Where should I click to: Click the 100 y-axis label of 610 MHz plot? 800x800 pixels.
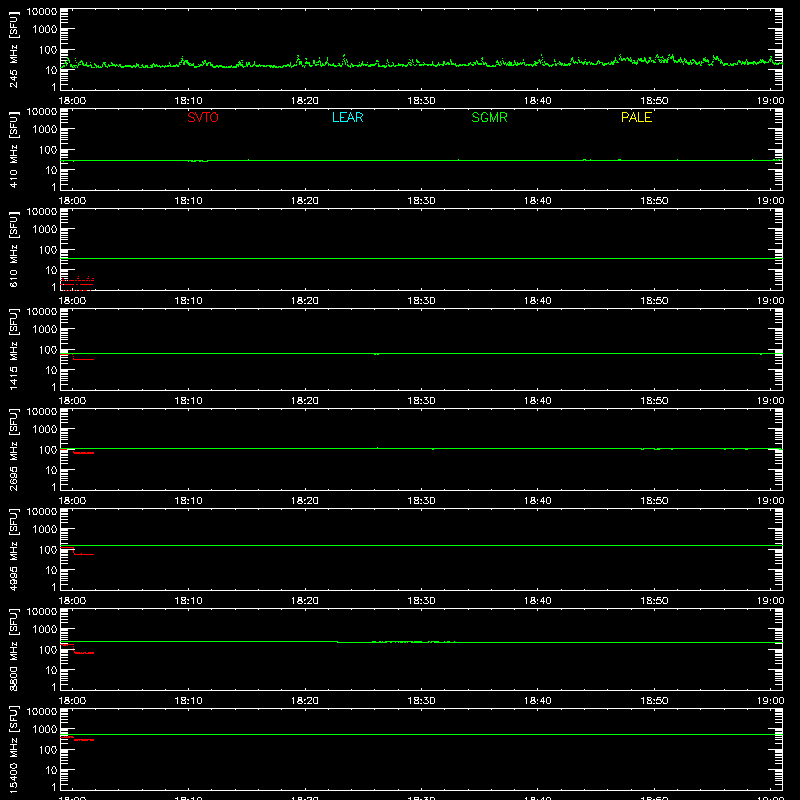click(48, 249)
